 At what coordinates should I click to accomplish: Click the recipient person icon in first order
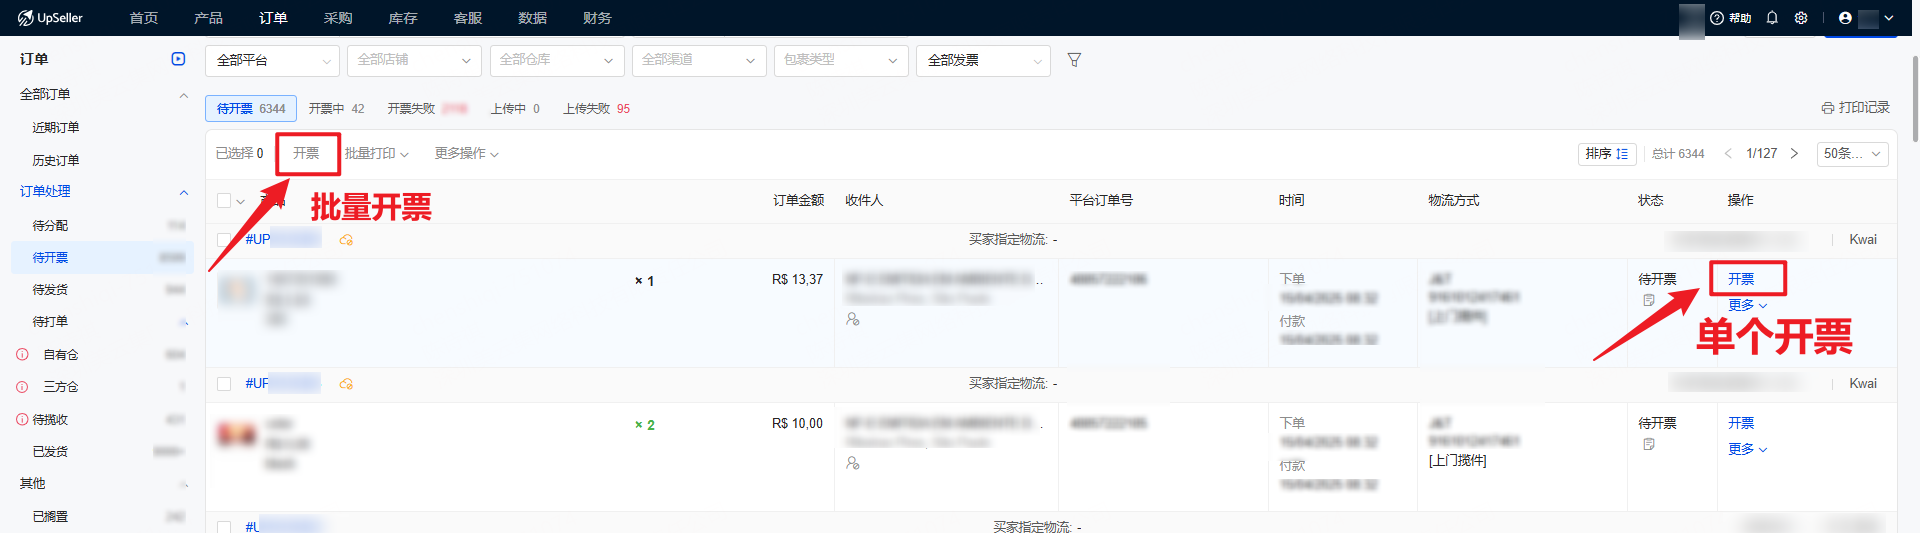point(852,319)
